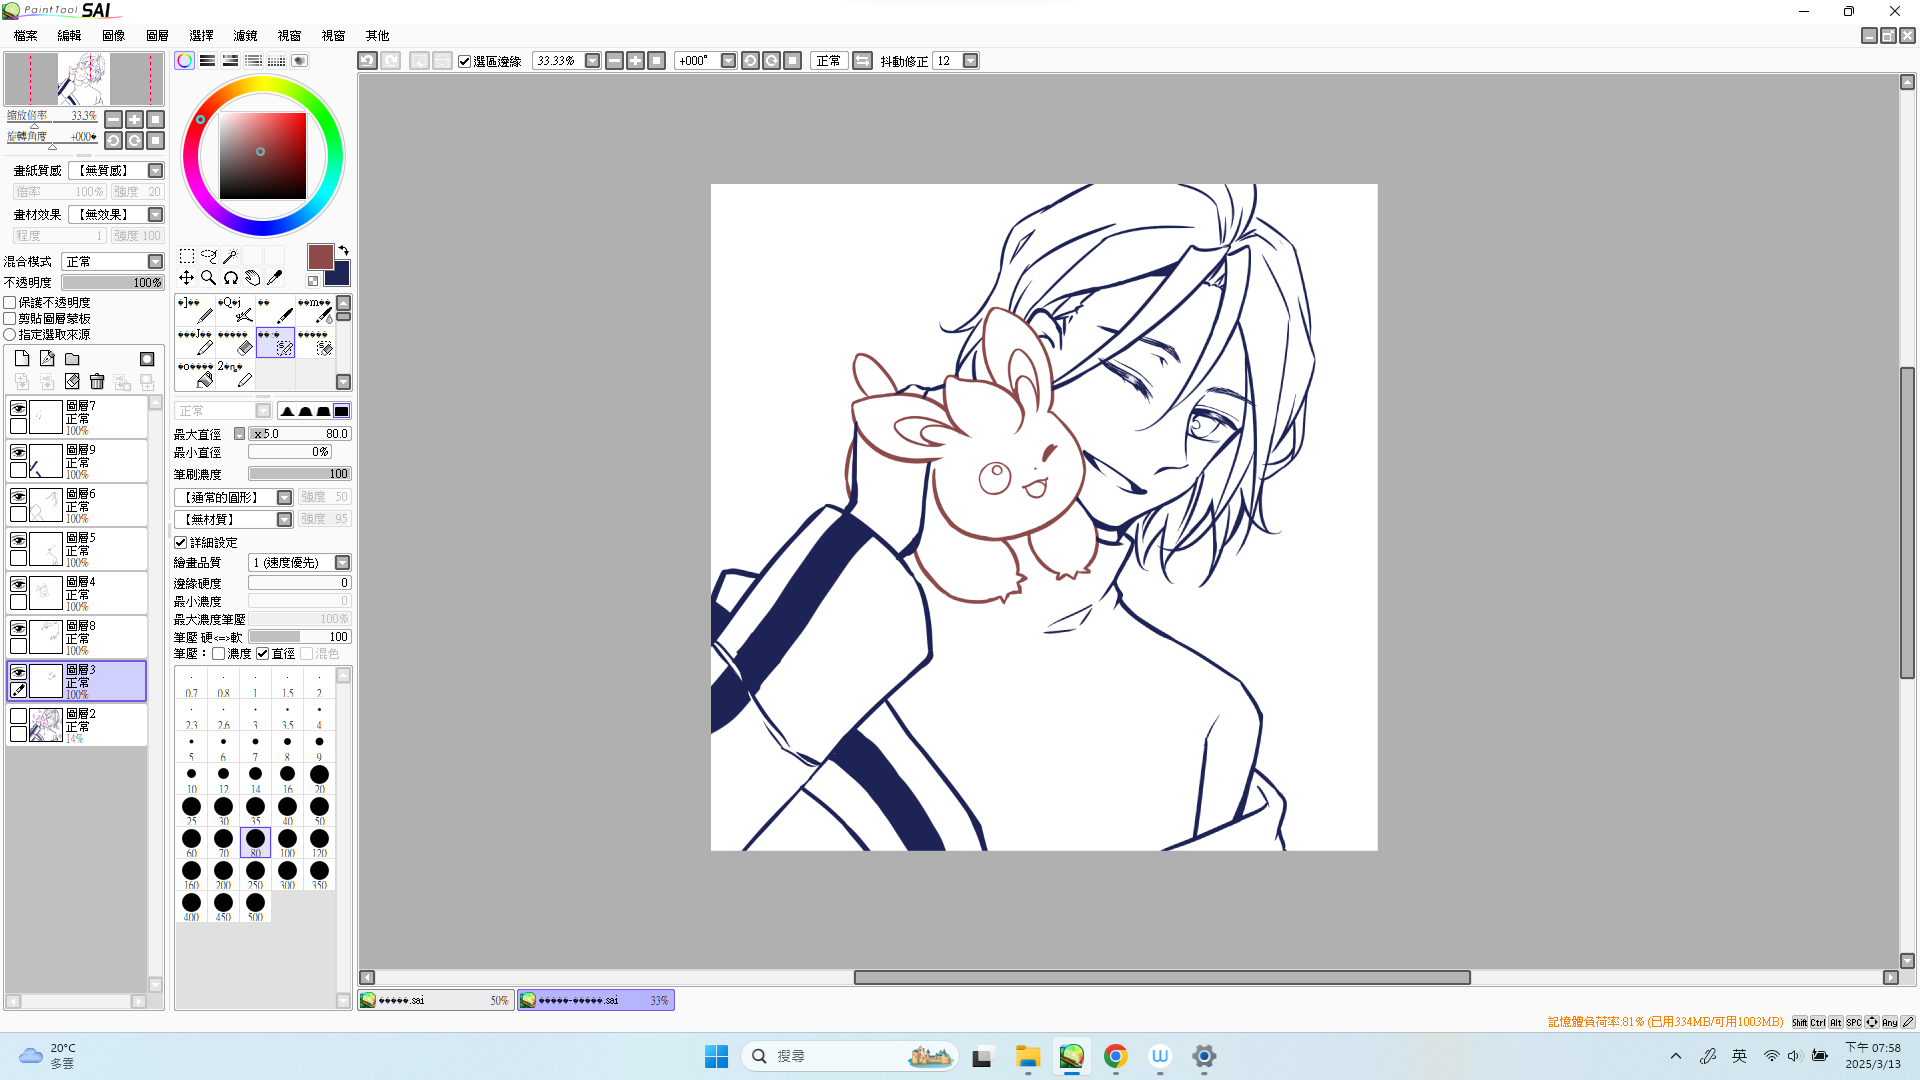Open the 抖動修正 stabilizer dropdown
The height and width of the screenshot is (1080, 1920).
click(970, 61)
